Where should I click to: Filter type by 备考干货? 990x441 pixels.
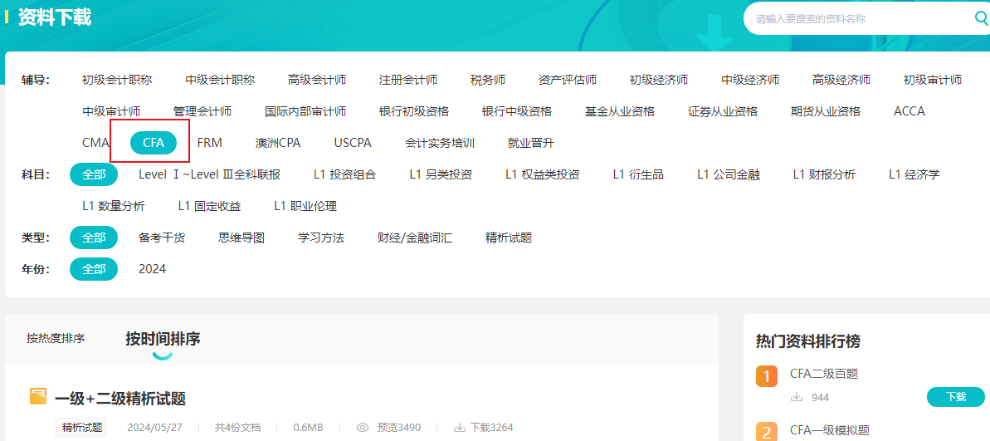[x=162, y=238]
